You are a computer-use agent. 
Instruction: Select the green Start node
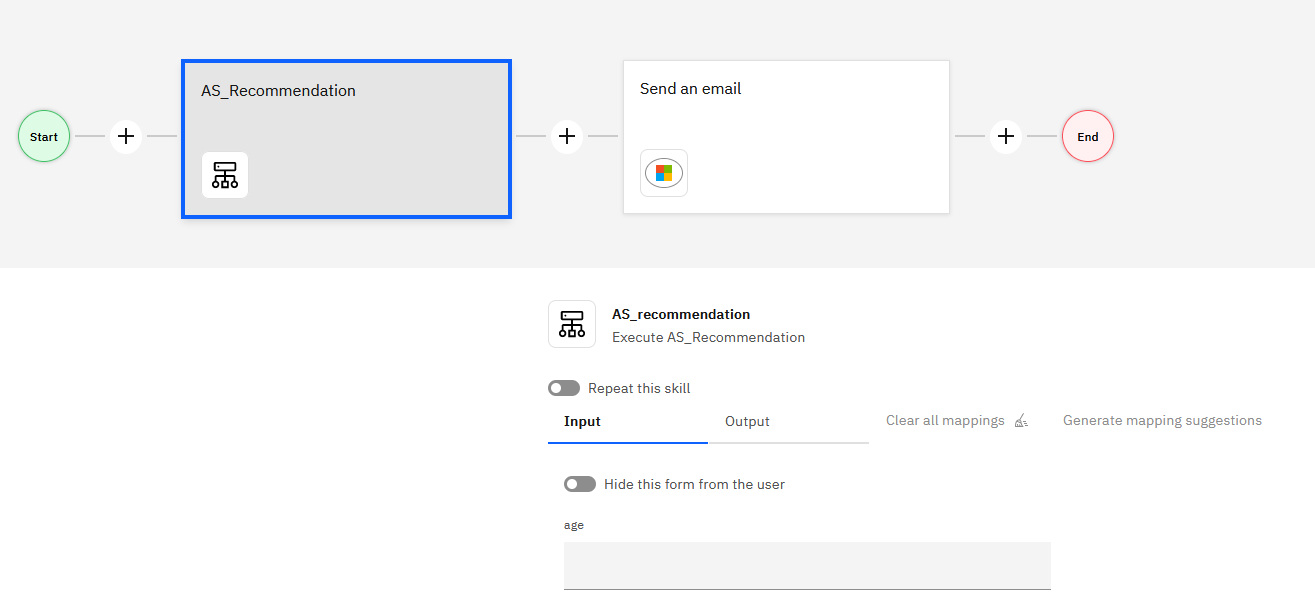pos(44,137)
